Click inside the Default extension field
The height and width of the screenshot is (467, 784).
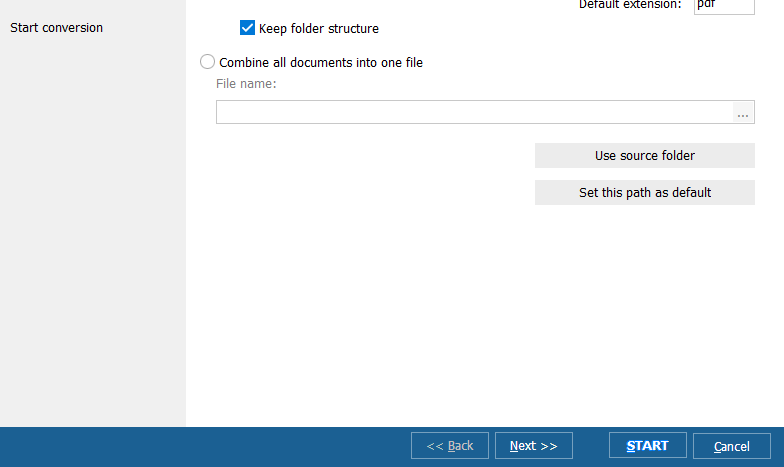[x=723, y=5]
